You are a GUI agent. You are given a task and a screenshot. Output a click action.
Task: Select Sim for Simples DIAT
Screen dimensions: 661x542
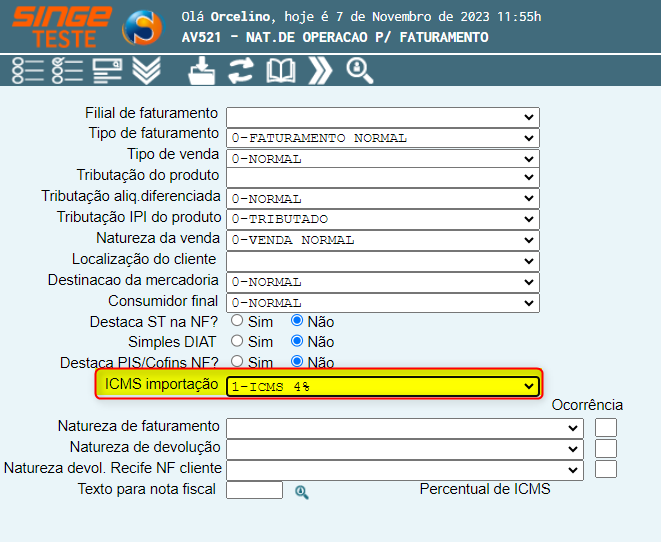pos(237,341)
